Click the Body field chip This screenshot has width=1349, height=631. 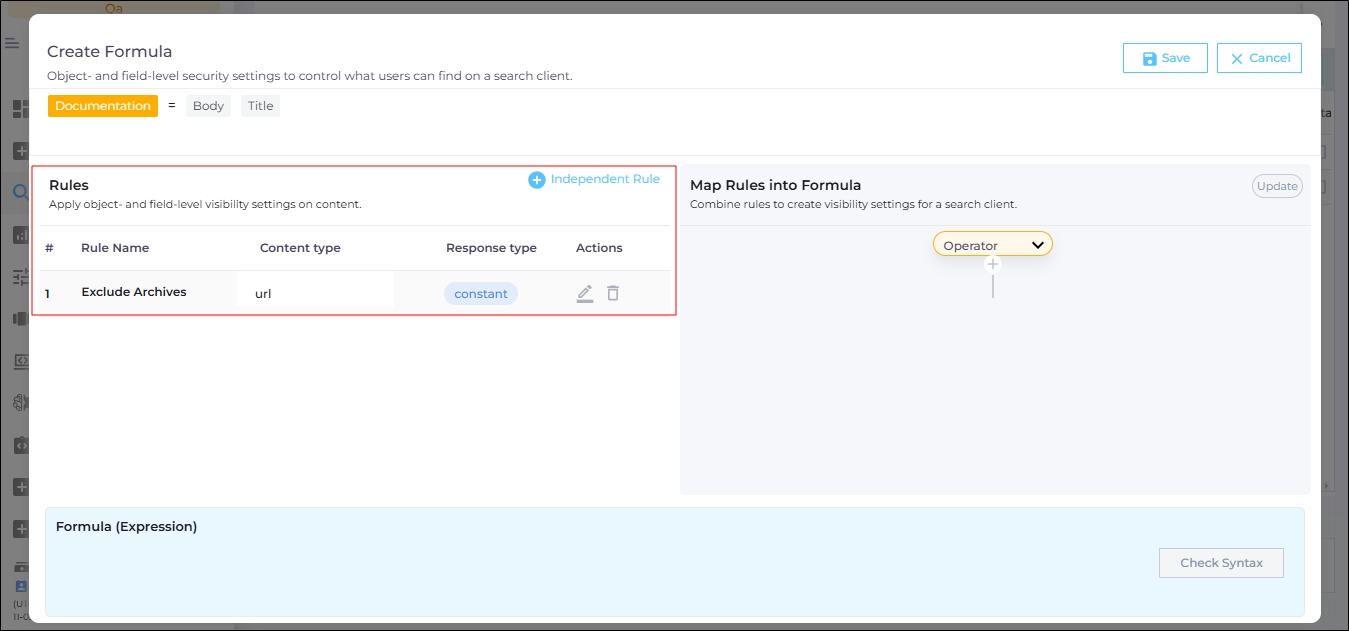click(208, 106)
